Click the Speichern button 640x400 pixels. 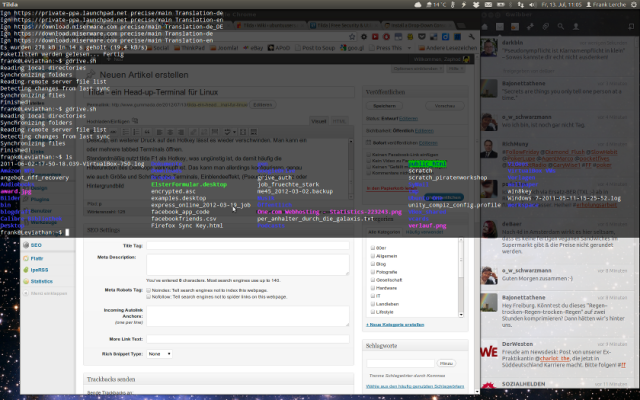pyautogui.click(x=384, y=106)
